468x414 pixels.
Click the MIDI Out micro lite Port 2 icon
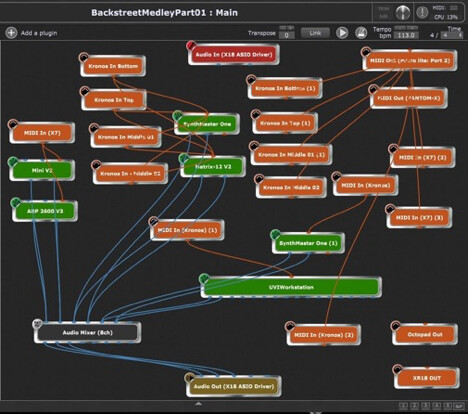click(366, 52)
